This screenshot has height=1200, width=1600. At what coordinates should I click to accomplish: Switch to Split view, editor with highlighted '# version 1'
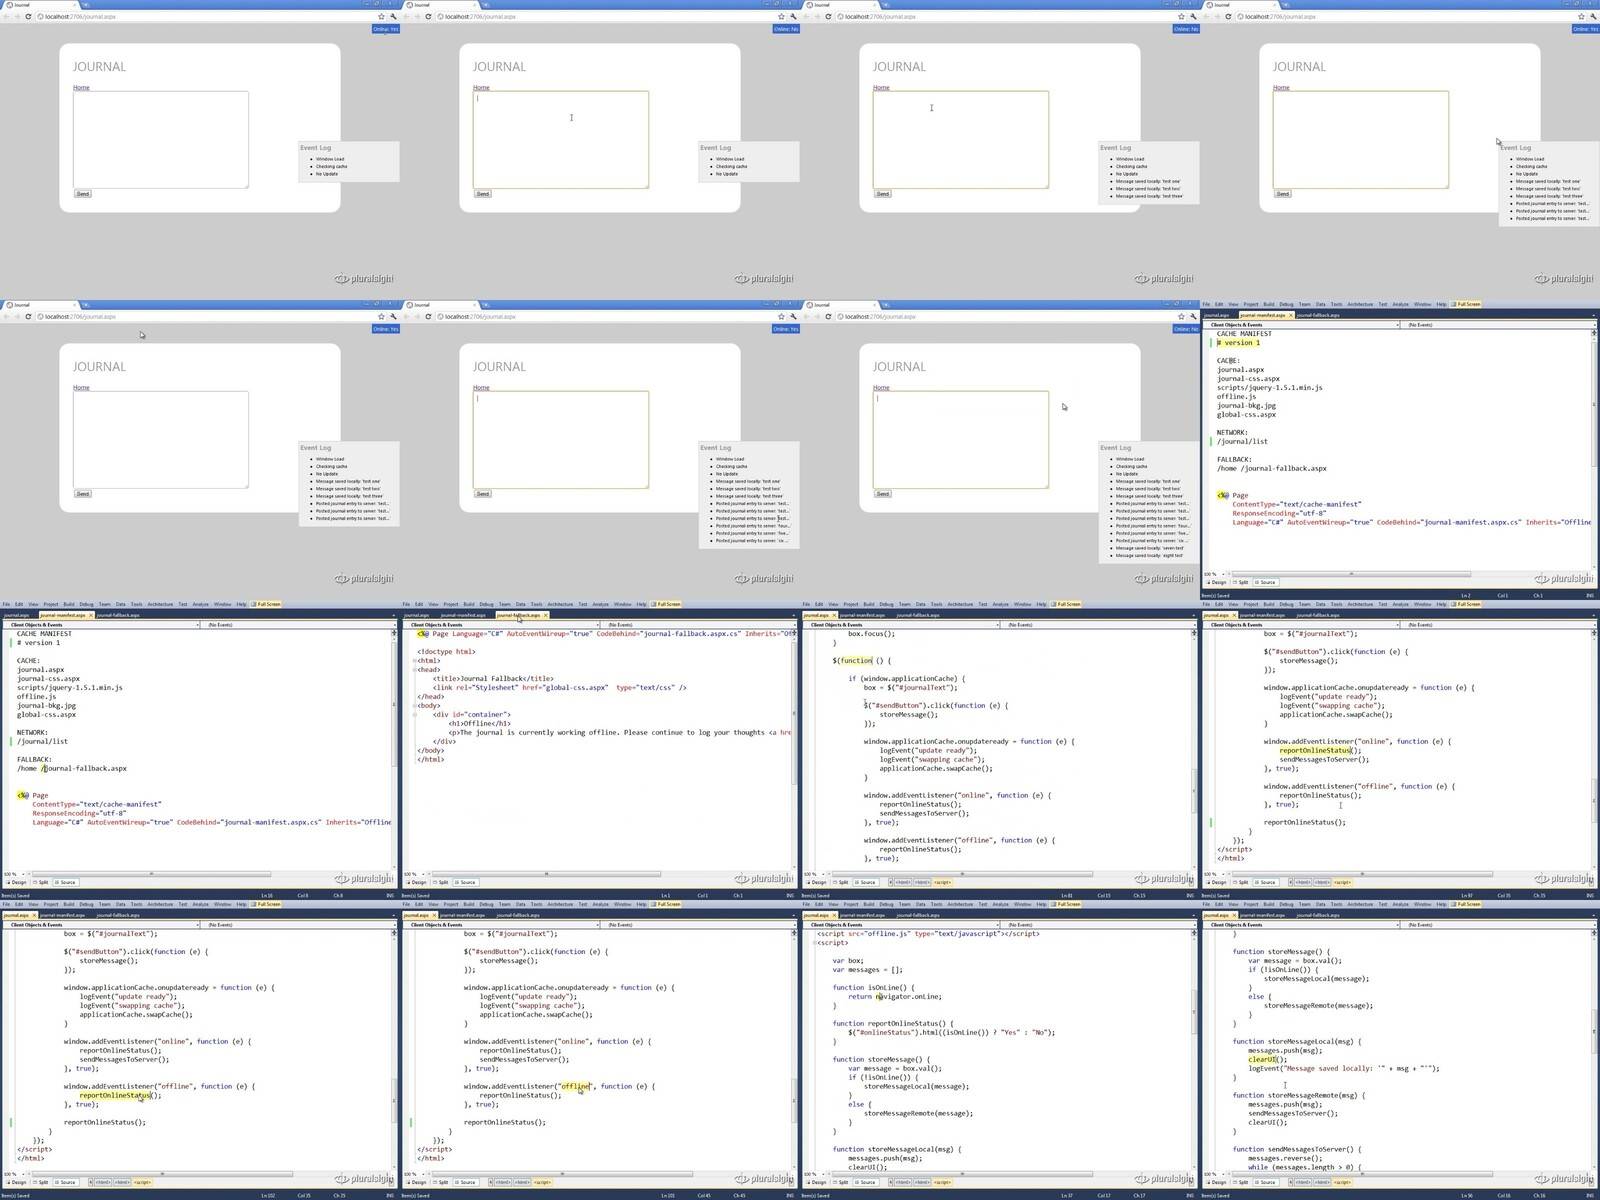pos(1240,582)
